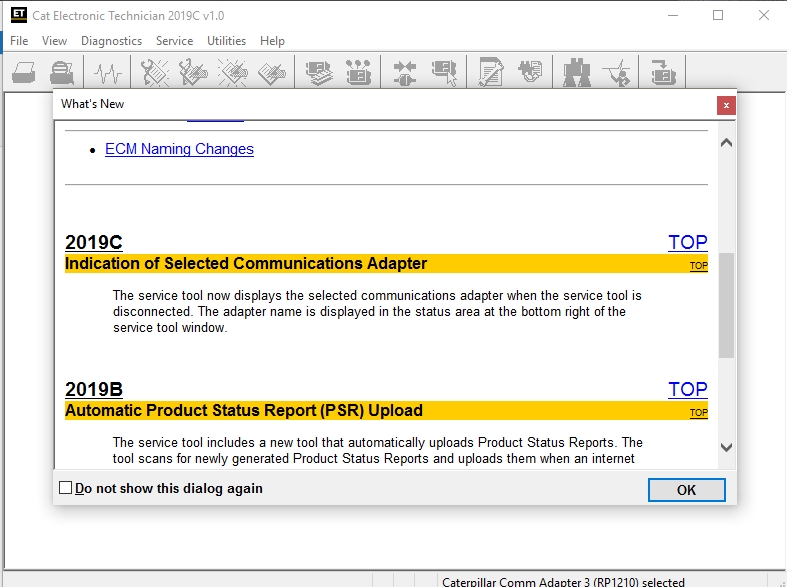Click the What's New scrollbar thumb
Image resolution: width=787 pixels, height=587 pixels.
click(x=726, y=306)
